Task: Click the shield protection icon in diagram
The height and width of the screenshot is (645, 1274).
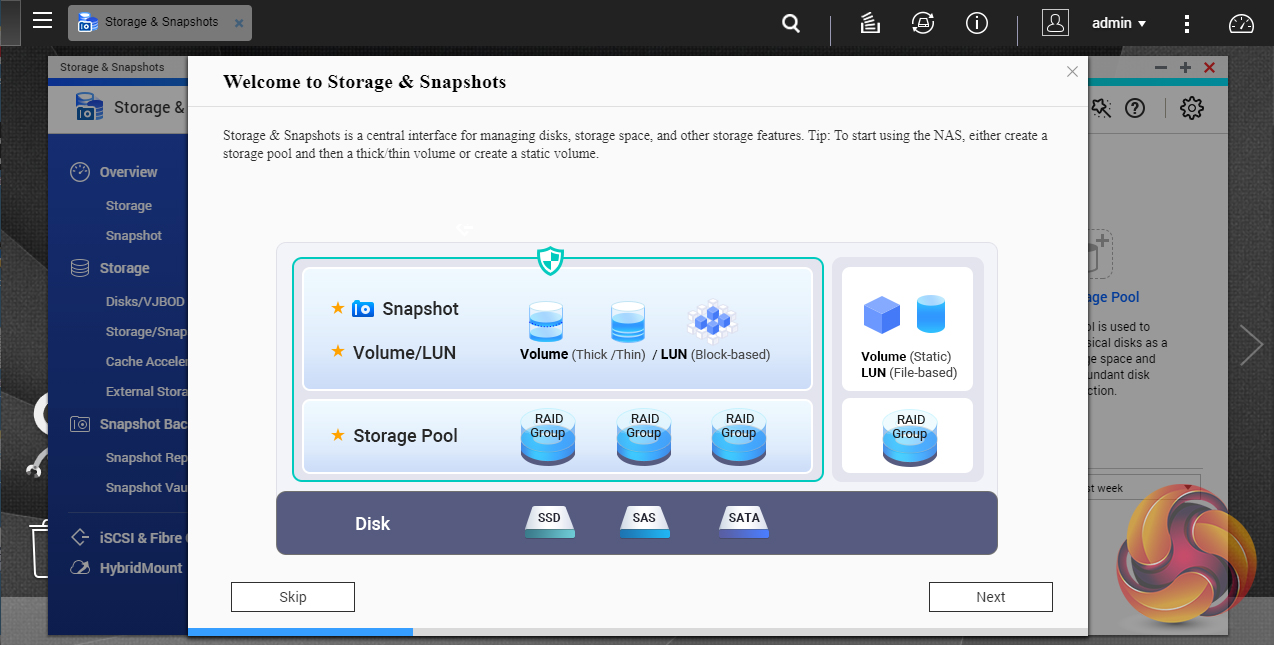Action: pos(550,261)
